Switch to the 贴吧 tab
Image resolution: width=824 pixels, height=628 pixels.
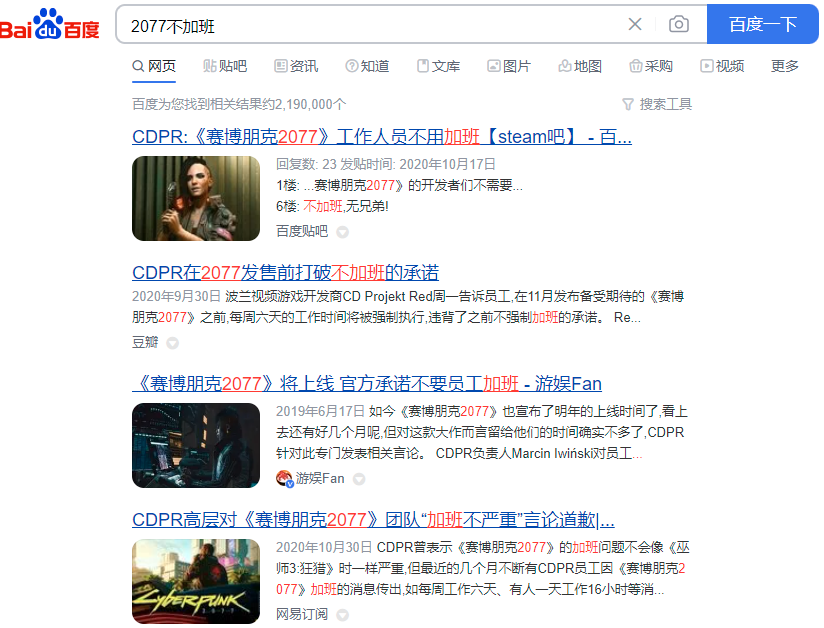225,66
